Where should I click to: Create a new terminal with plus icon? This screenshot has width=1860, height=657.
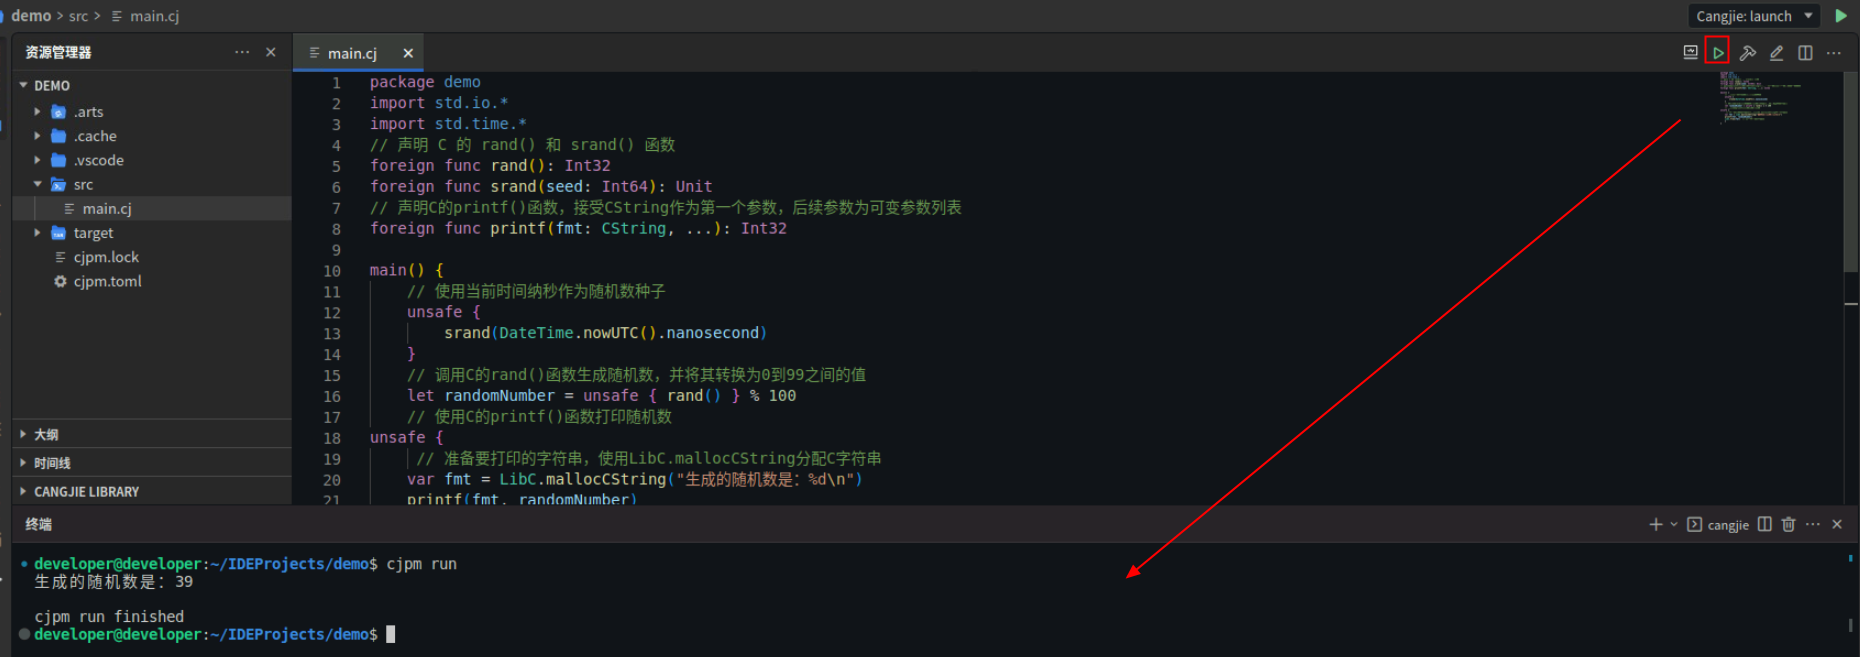1655,524
